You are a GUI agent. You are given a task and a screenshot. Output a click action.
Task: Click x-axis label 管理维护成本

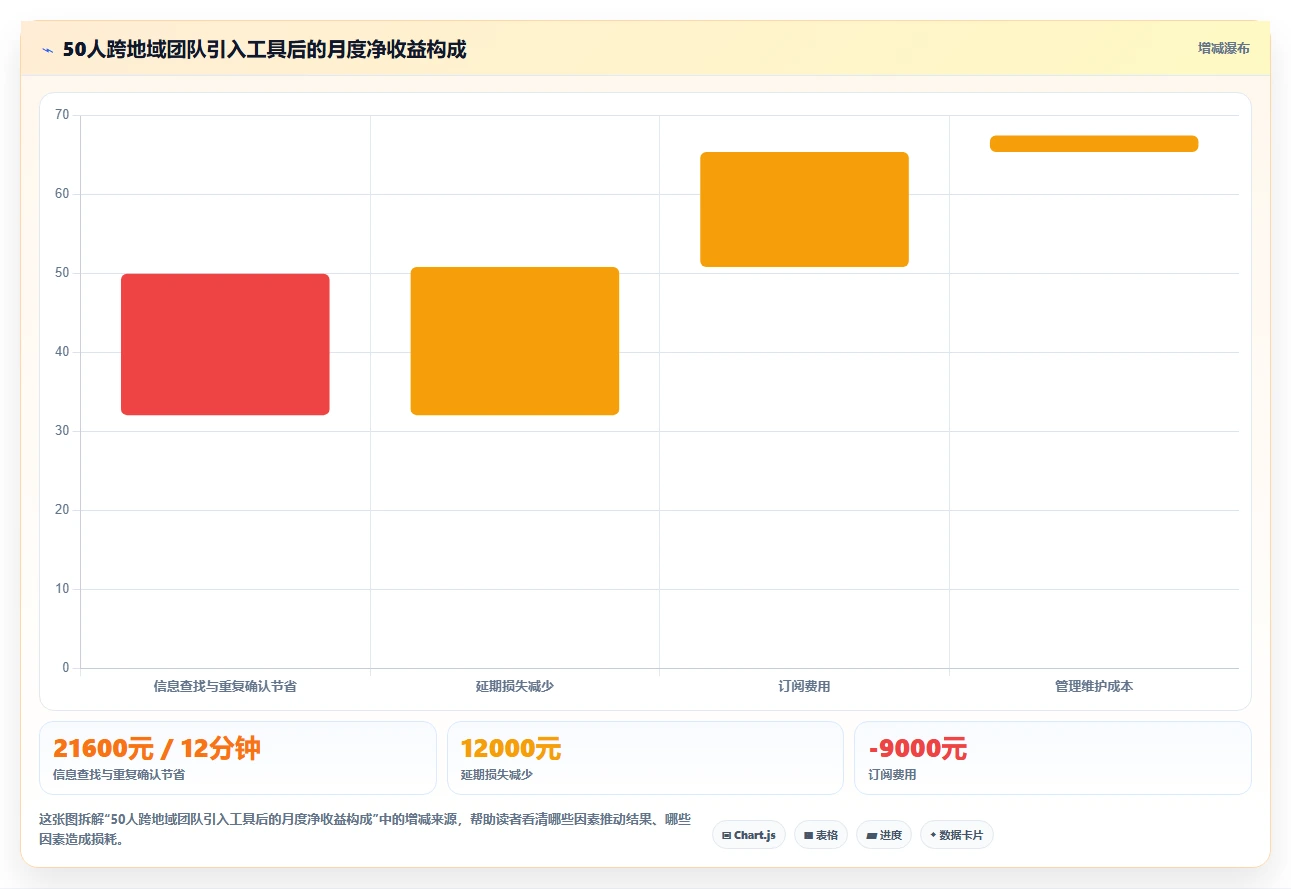(1094, 687)
